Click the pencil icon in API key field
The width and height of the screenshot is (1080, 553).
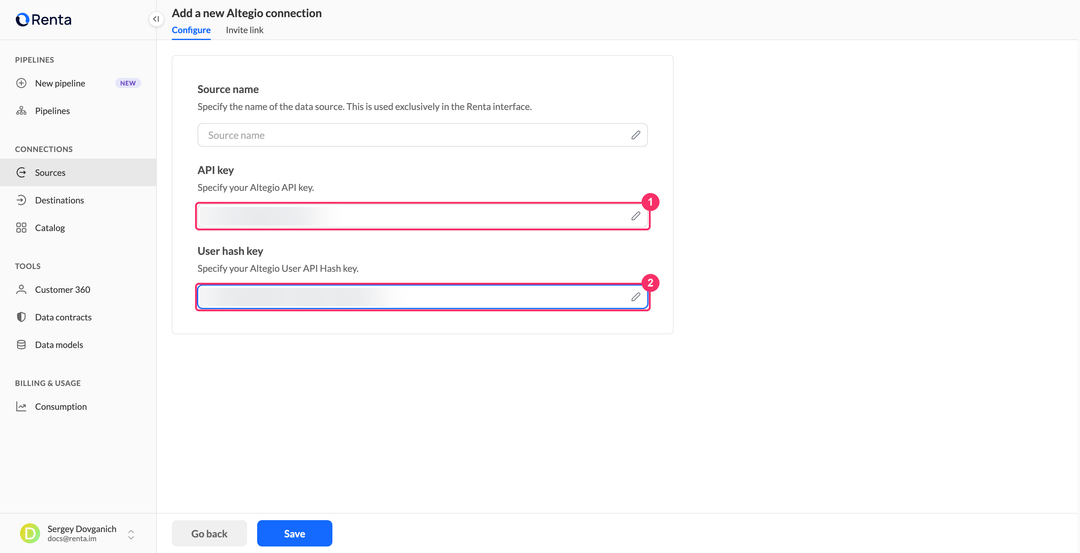636,216
